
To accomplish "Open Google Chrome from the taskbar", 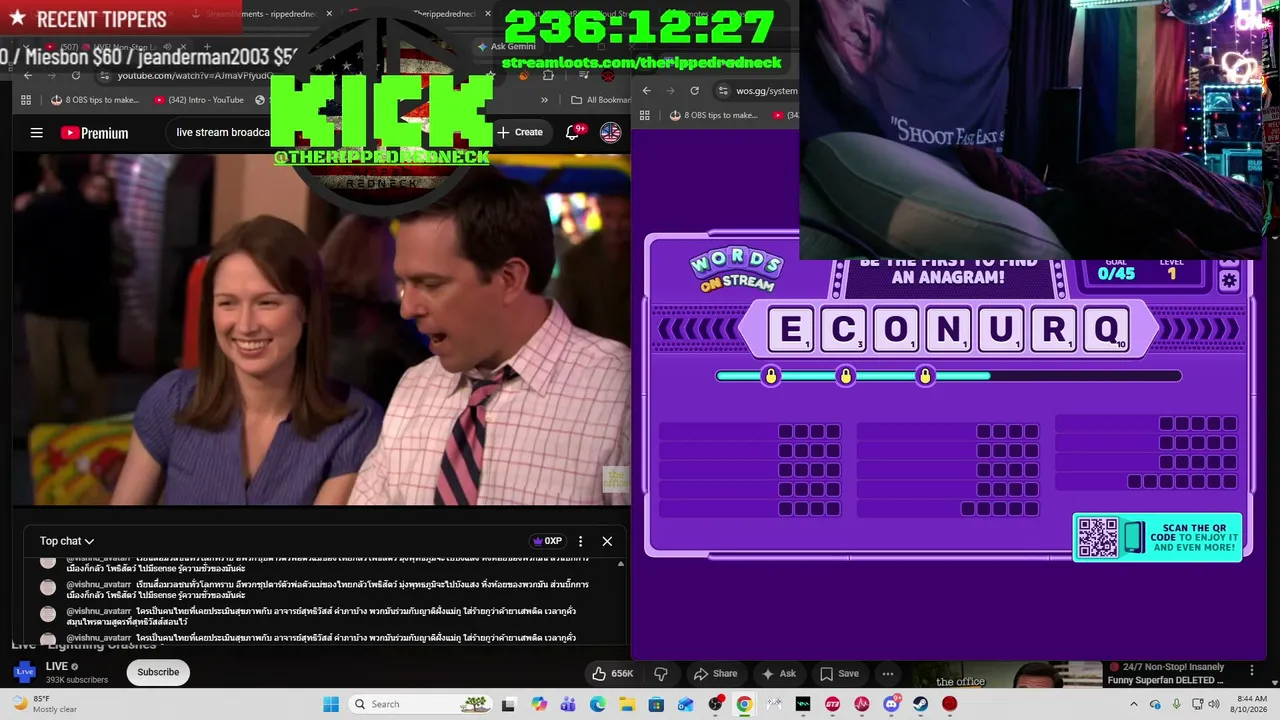I will tap(744, 704).
